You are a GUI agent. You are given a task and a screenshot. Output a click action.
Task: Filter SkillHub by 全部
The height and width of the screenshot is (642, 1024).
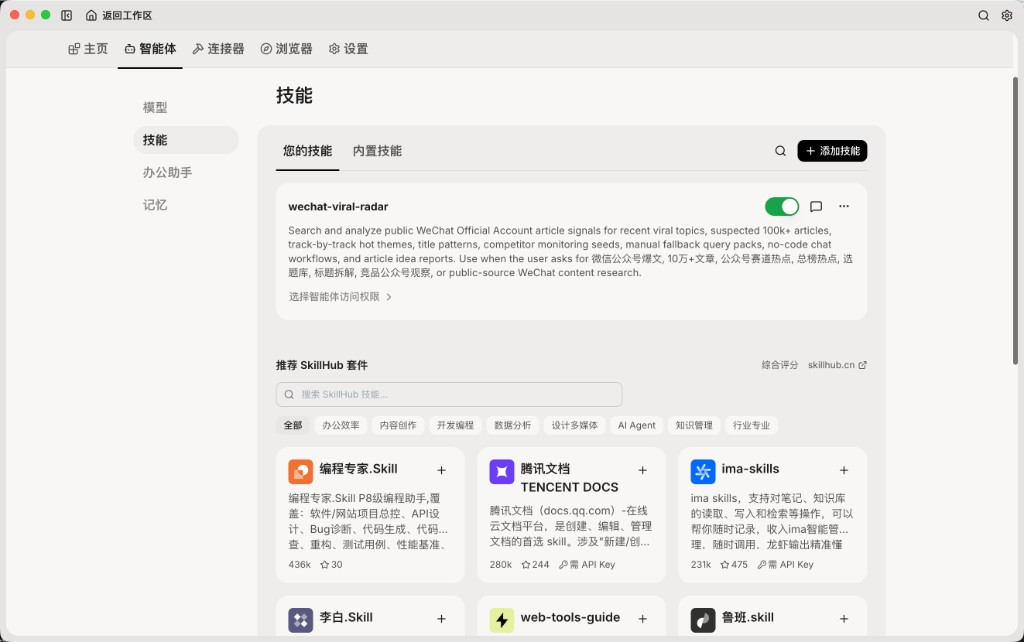click(293, 425)
